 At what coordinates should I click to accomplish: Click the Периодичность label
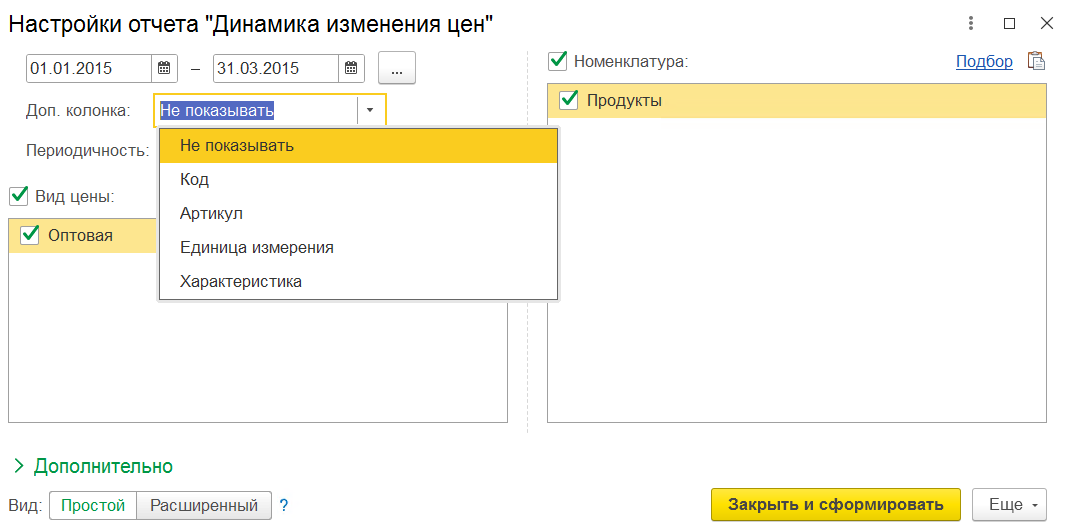[88, 151]
